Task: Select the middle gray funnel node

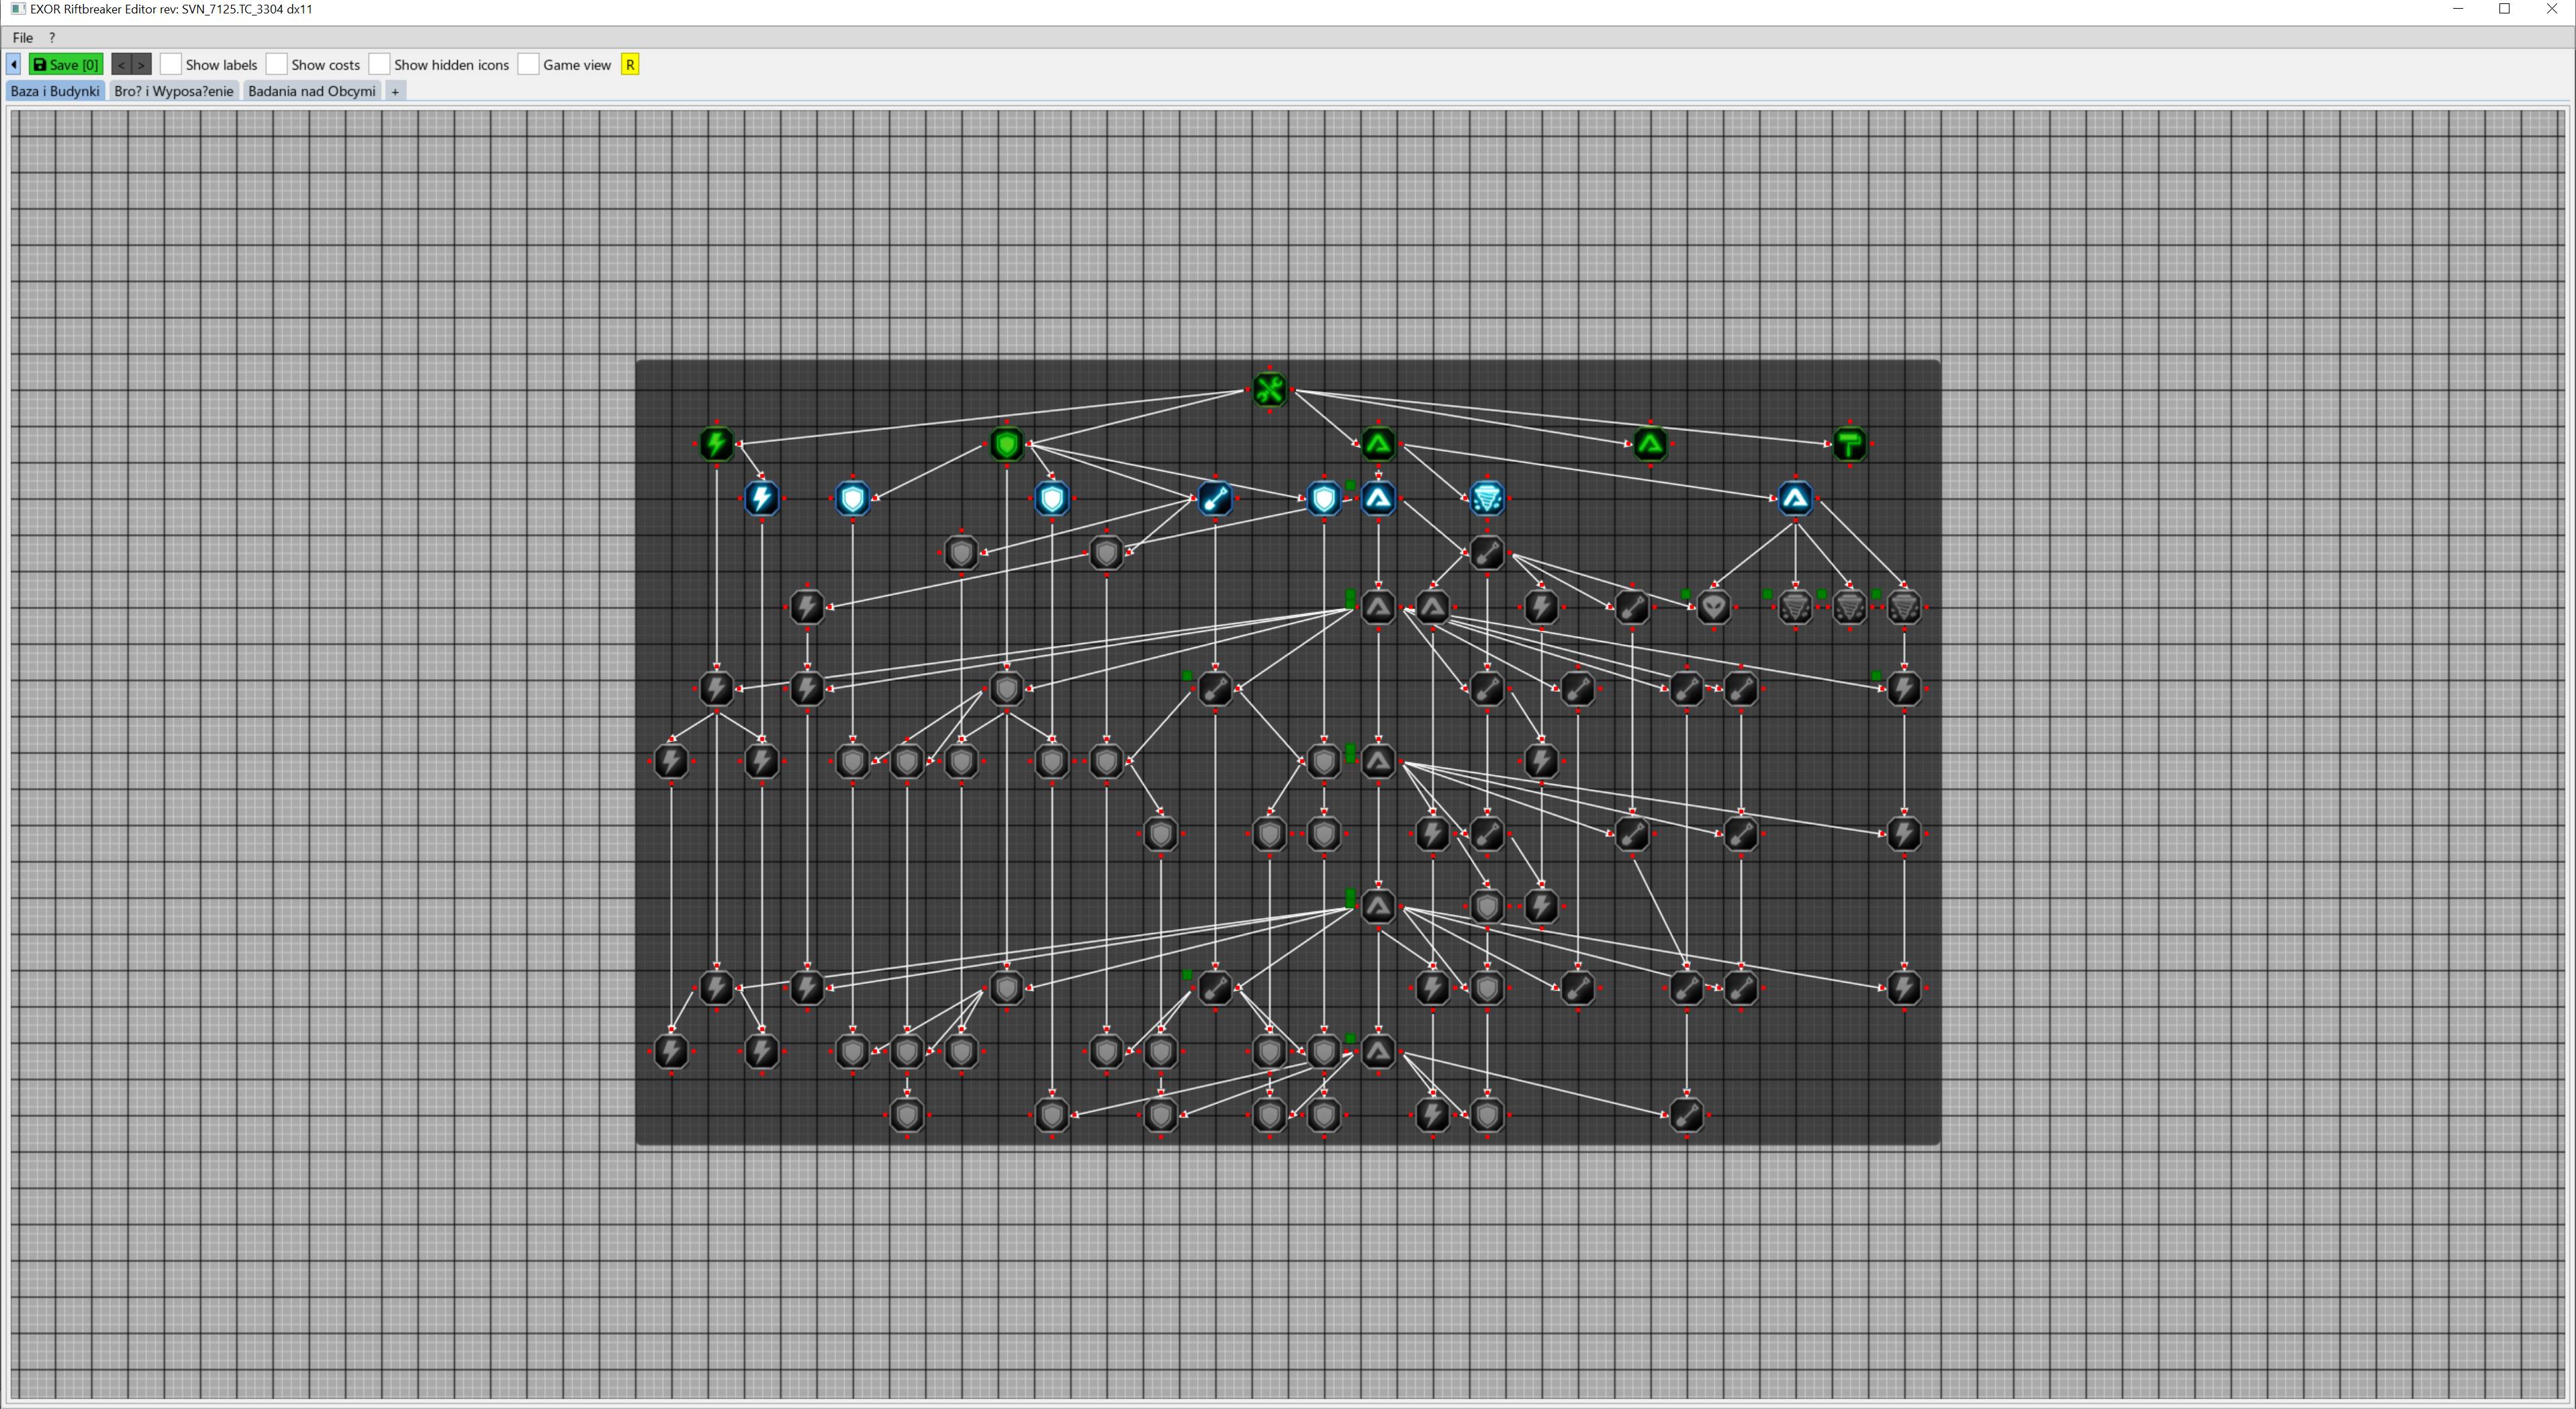Action: (1849, 607)
